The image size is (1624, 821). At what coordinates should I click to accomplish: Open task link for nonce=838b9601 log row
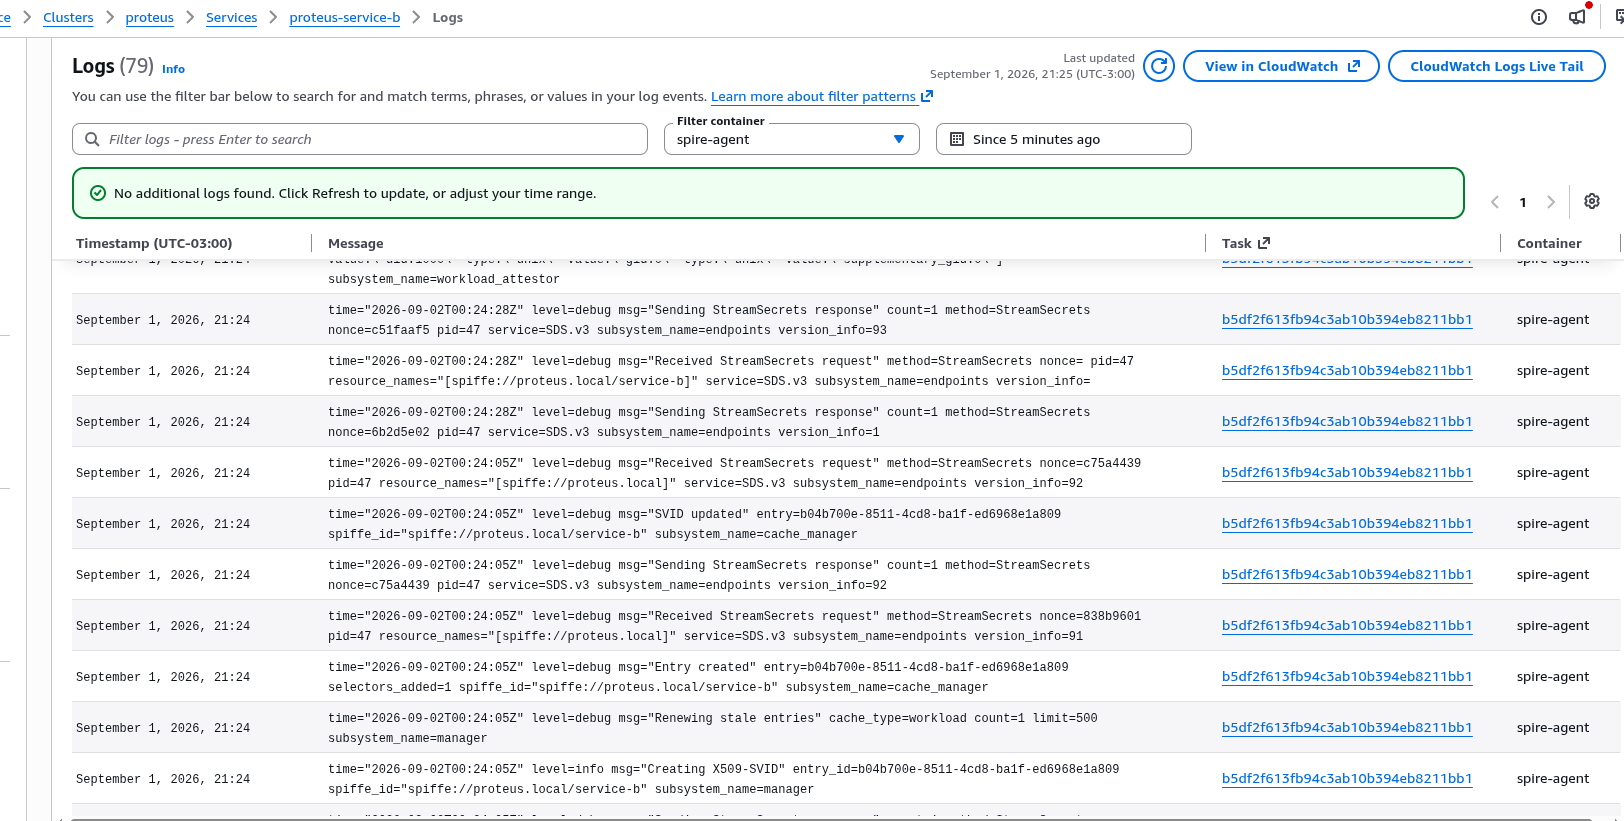click(1347, 626)
